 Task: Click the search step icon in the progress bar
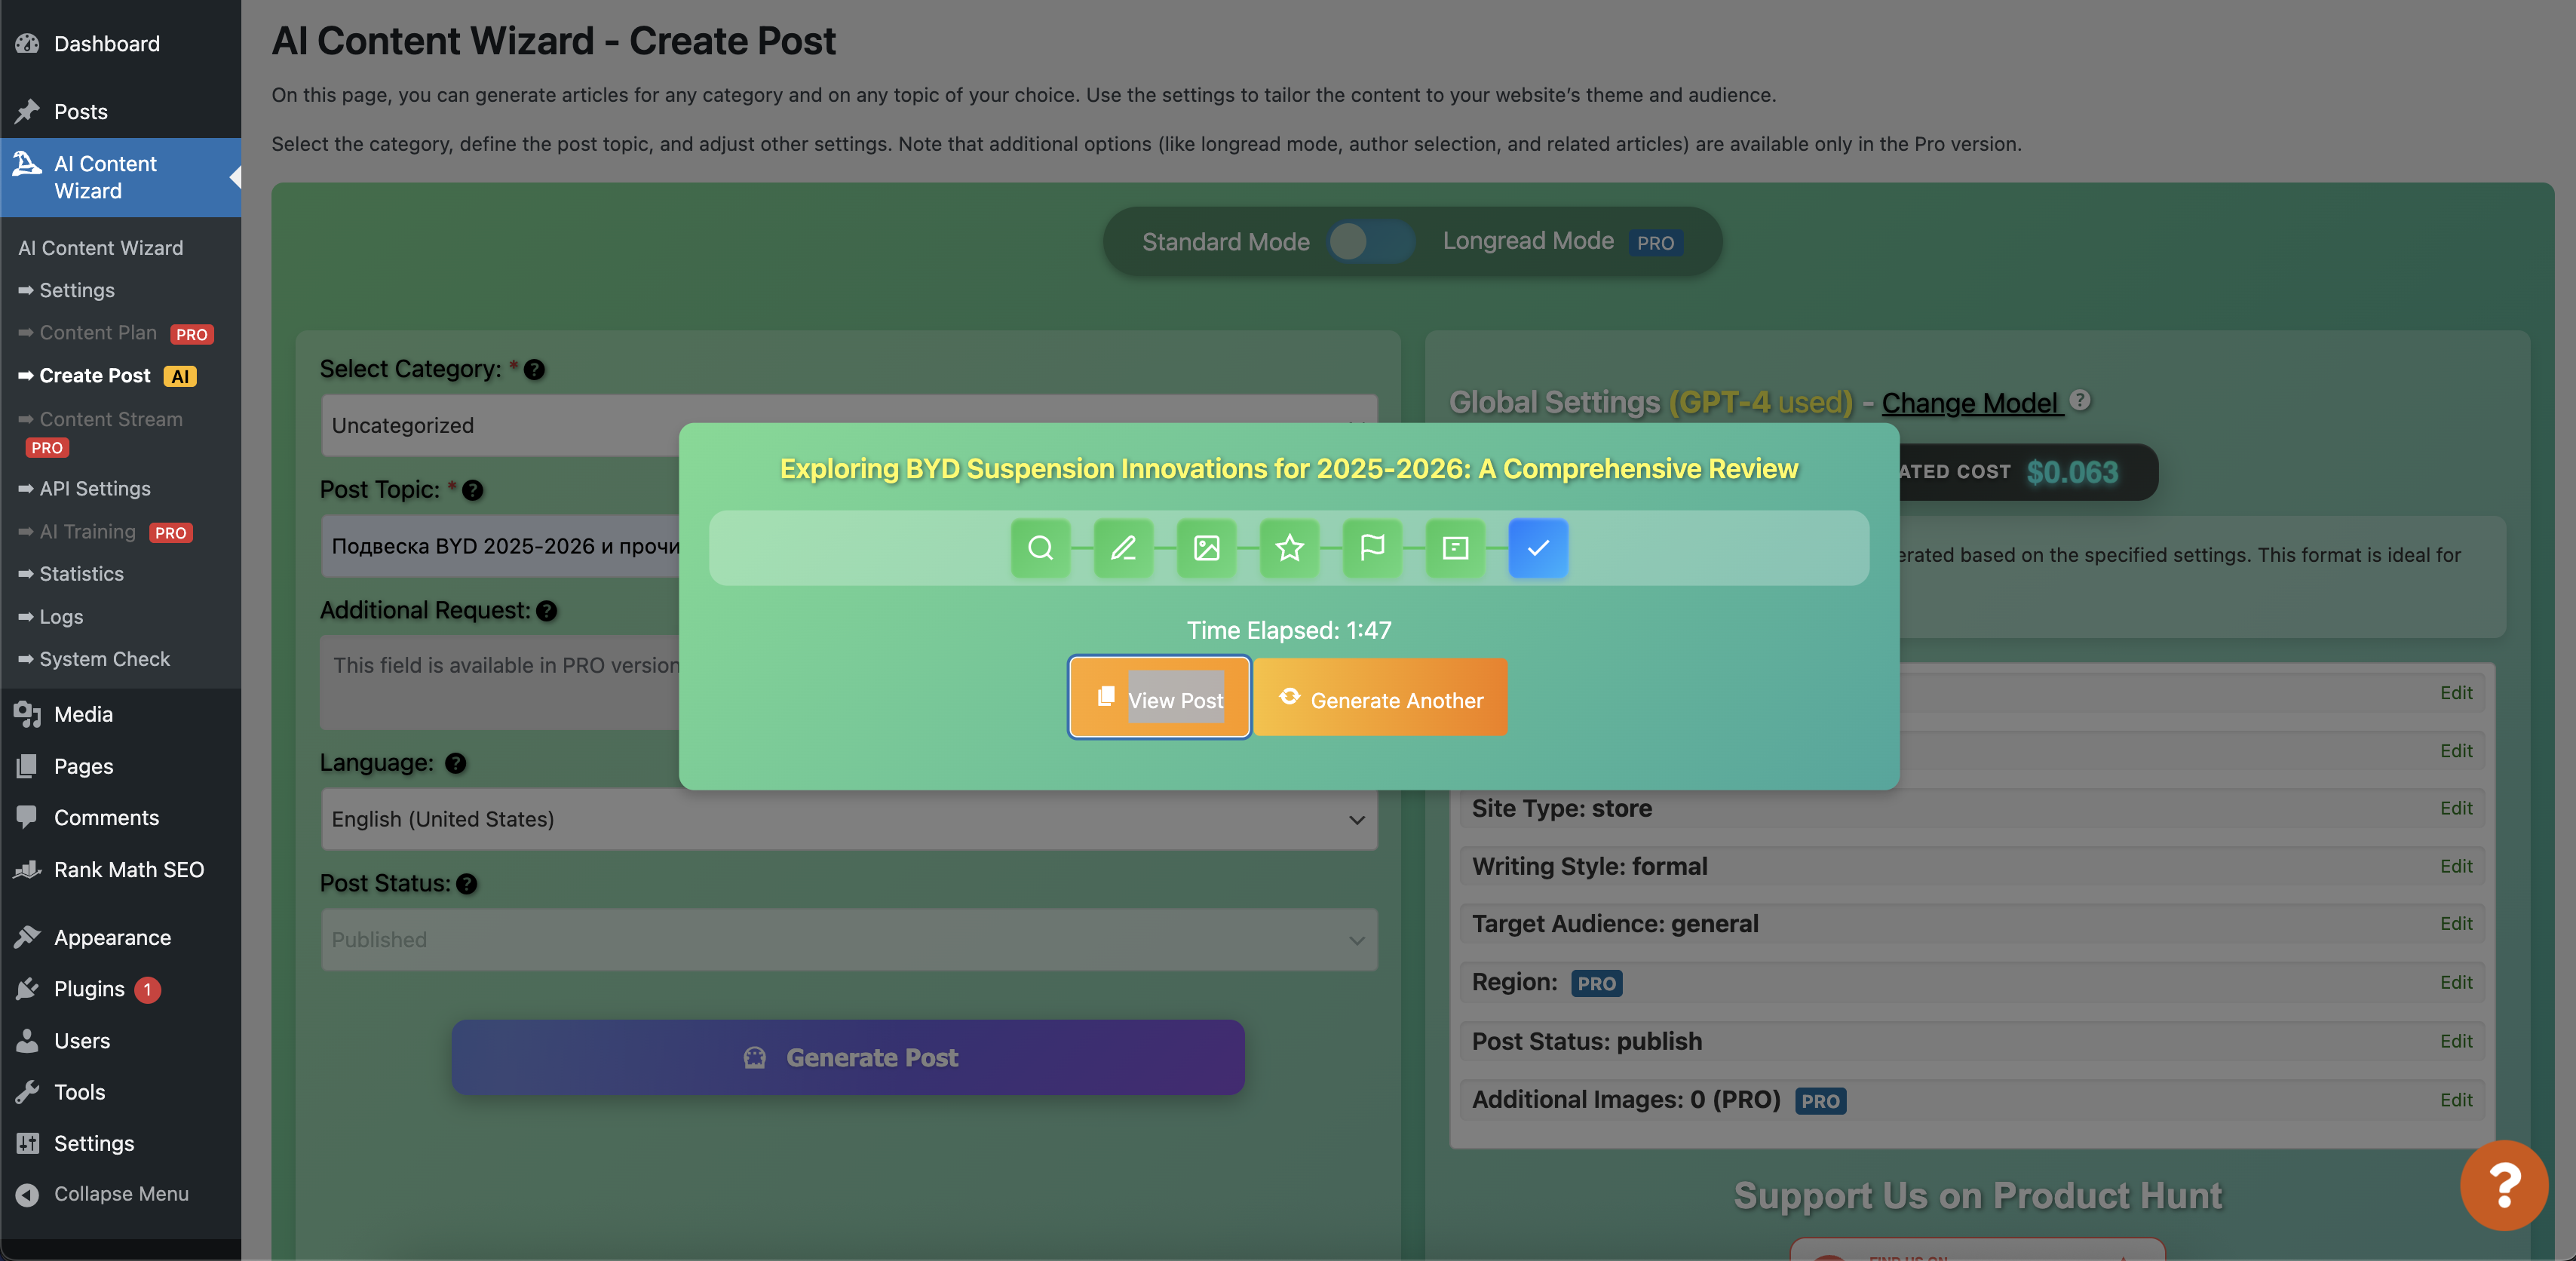[1040, 548]
